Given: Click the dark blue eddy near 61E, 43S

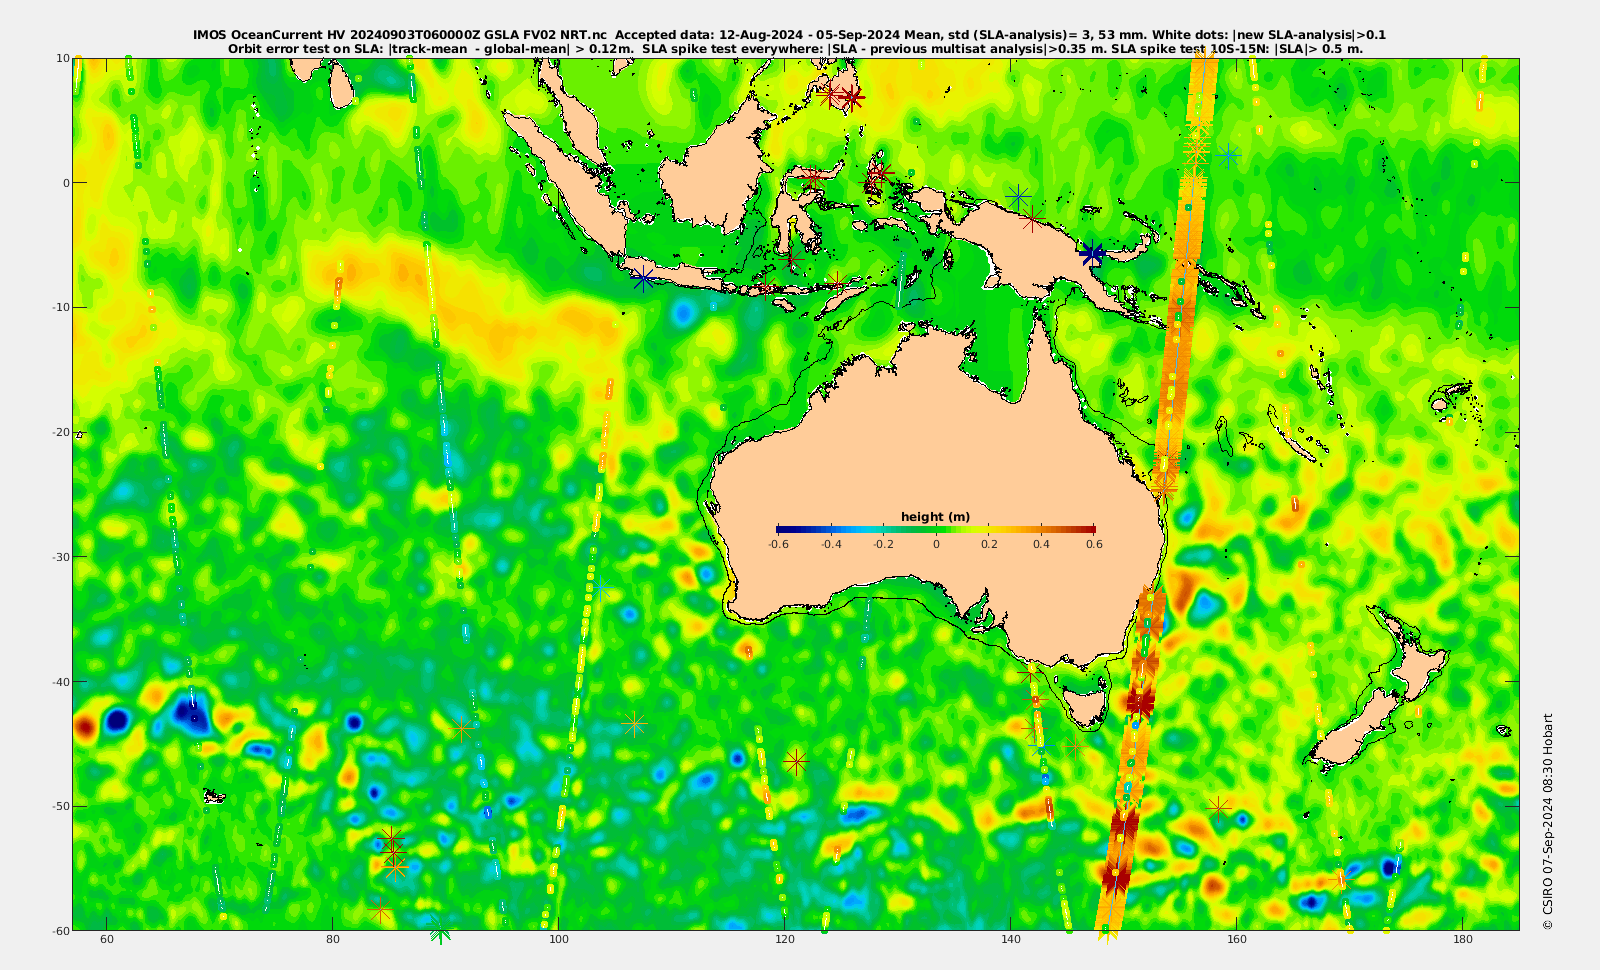Looking at the screenshot, I should [118, 719].
